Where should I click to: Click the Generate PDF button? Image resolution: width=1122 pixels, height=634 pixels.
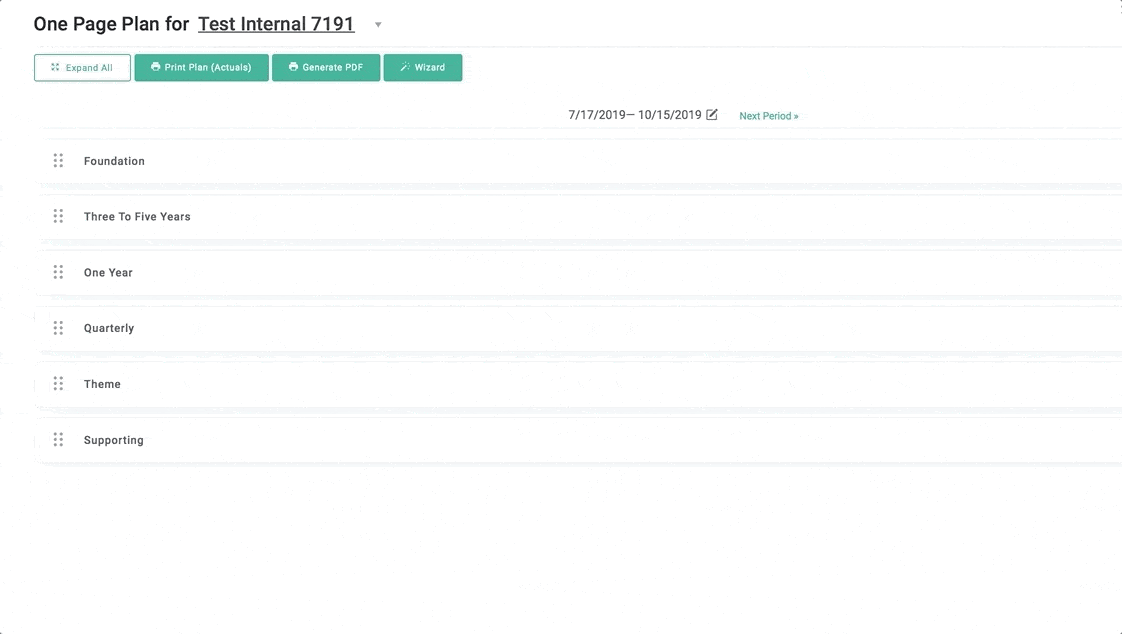pyautogui.click(x=326, y=68)
